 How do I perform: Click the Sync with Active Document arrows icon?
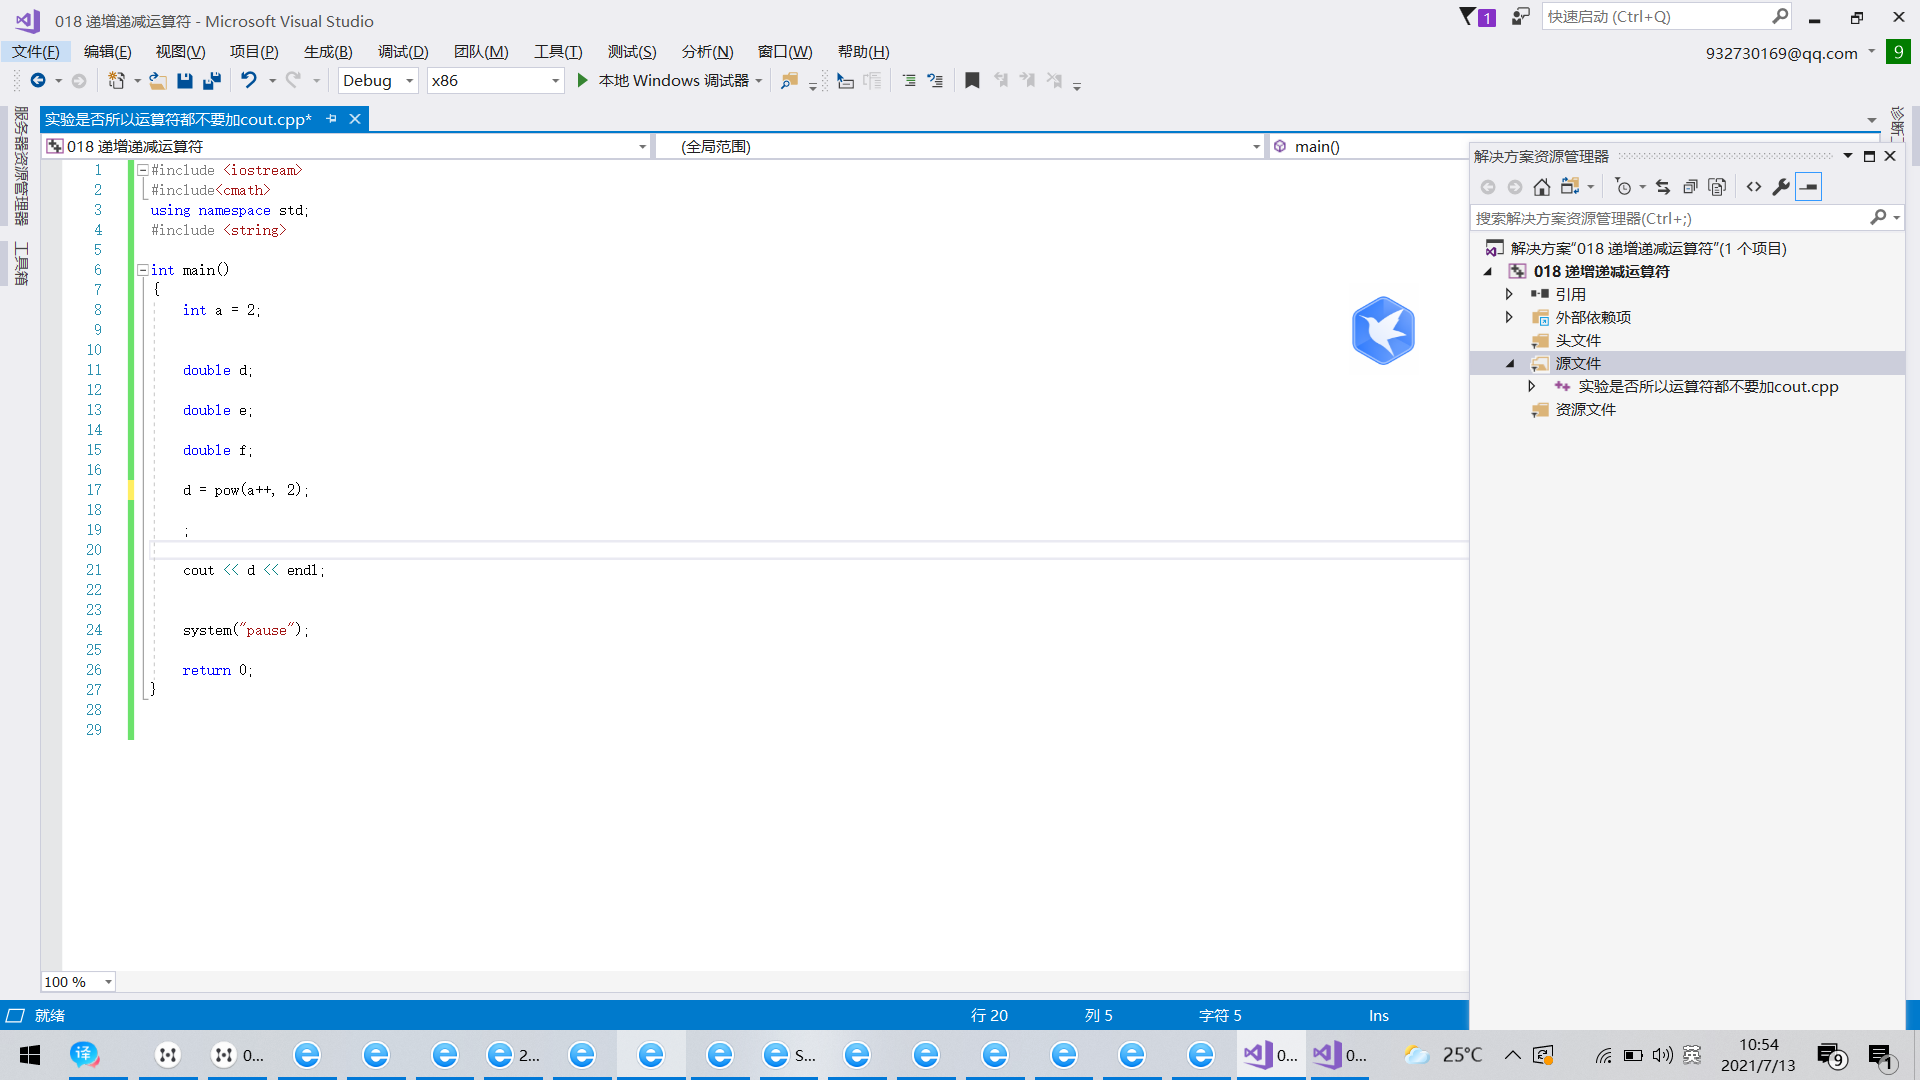tap(1662, 187)
